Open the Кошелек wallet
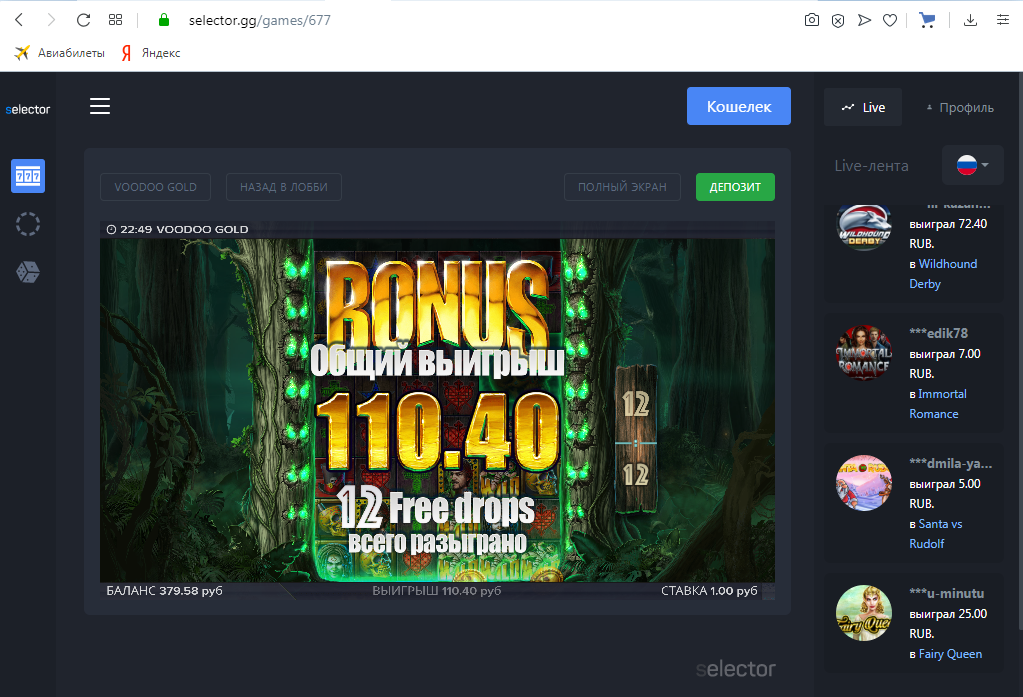Viewport: 1023px width, 697px height. click(x=739, y=106)
